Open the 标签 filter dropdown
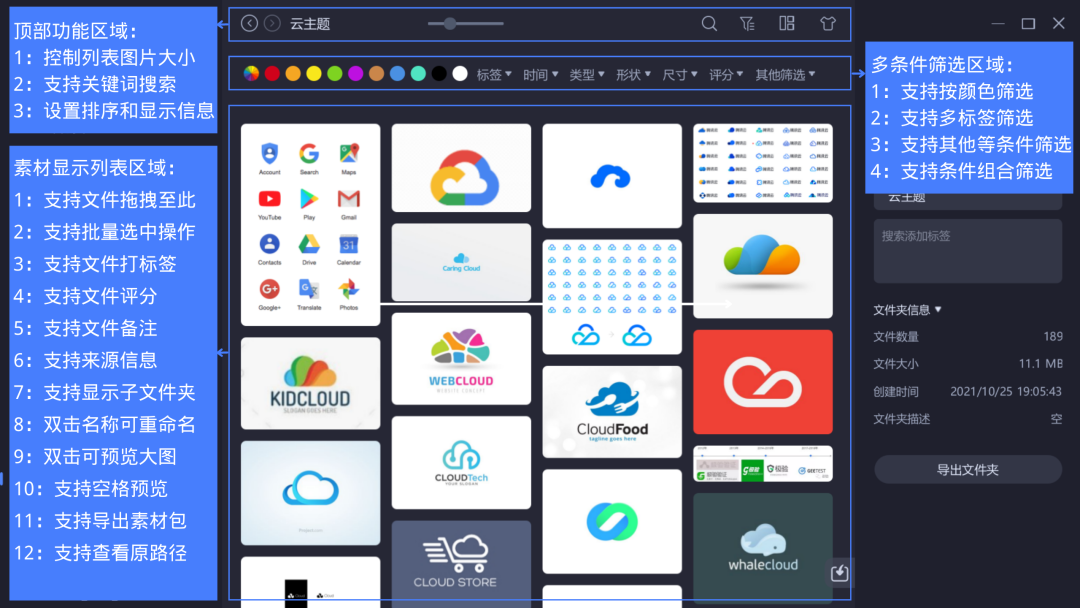1080x608 pixels. click(494, 74)
